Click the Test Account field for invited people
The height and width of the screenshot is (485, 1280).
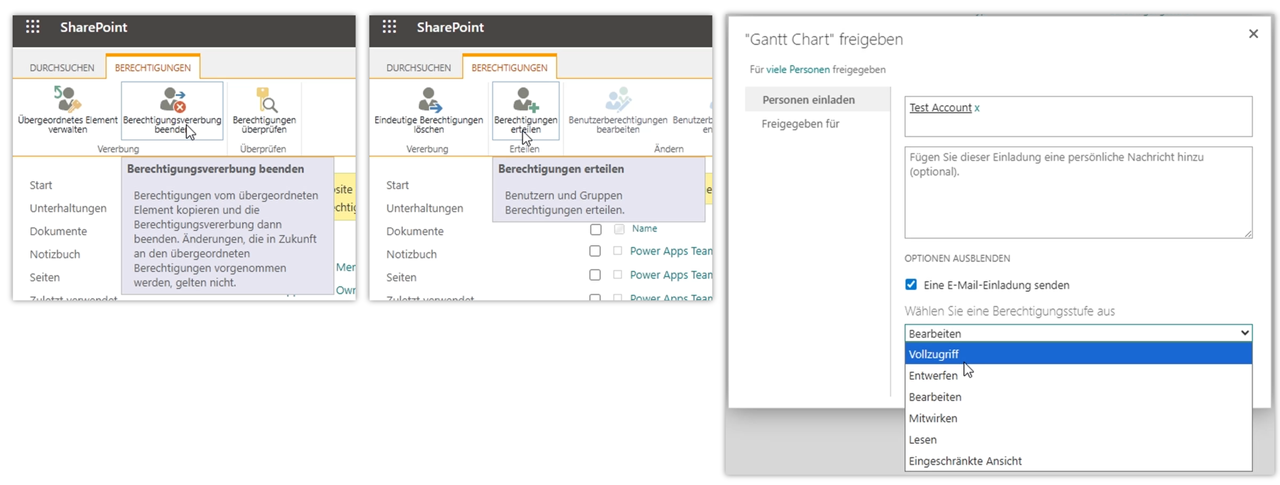[x=1078, y=116]
